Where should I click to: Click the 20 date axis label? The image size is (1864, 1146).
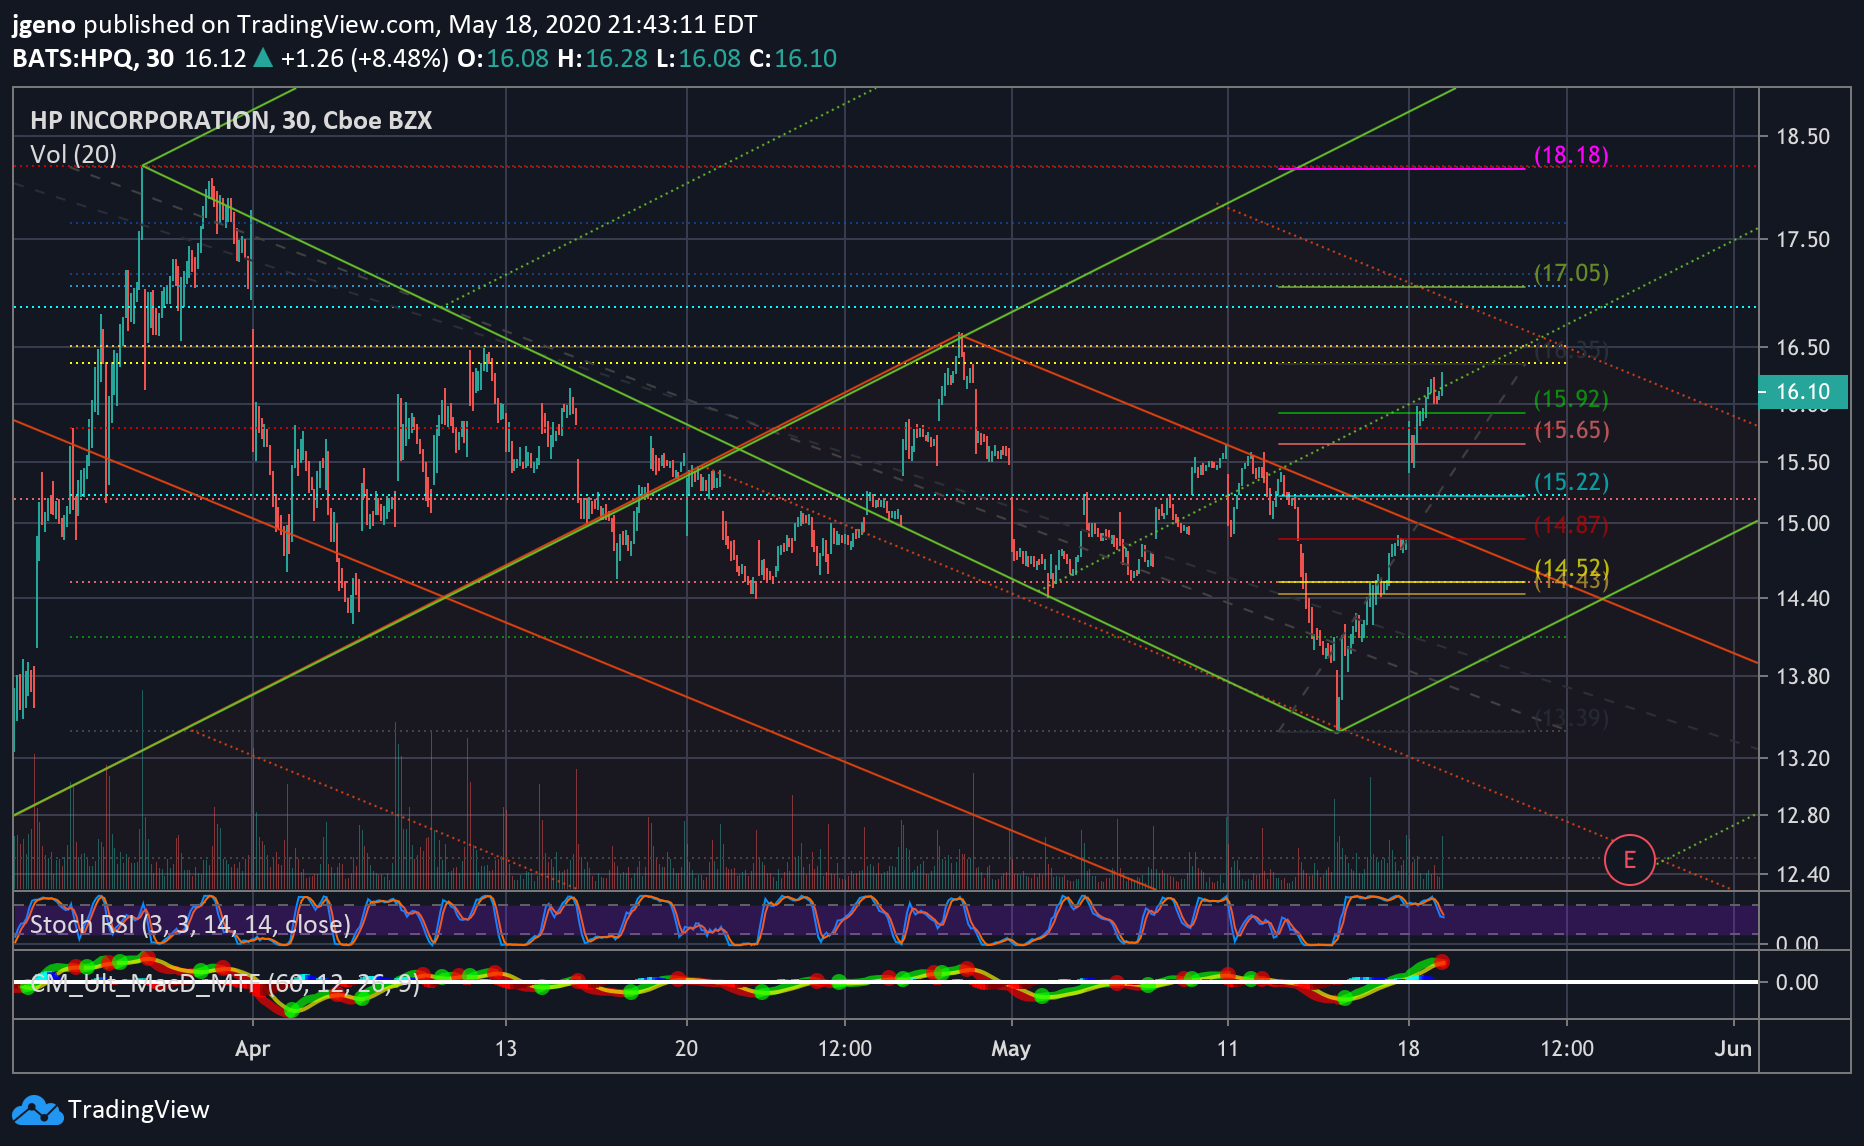coord(686,1048)
